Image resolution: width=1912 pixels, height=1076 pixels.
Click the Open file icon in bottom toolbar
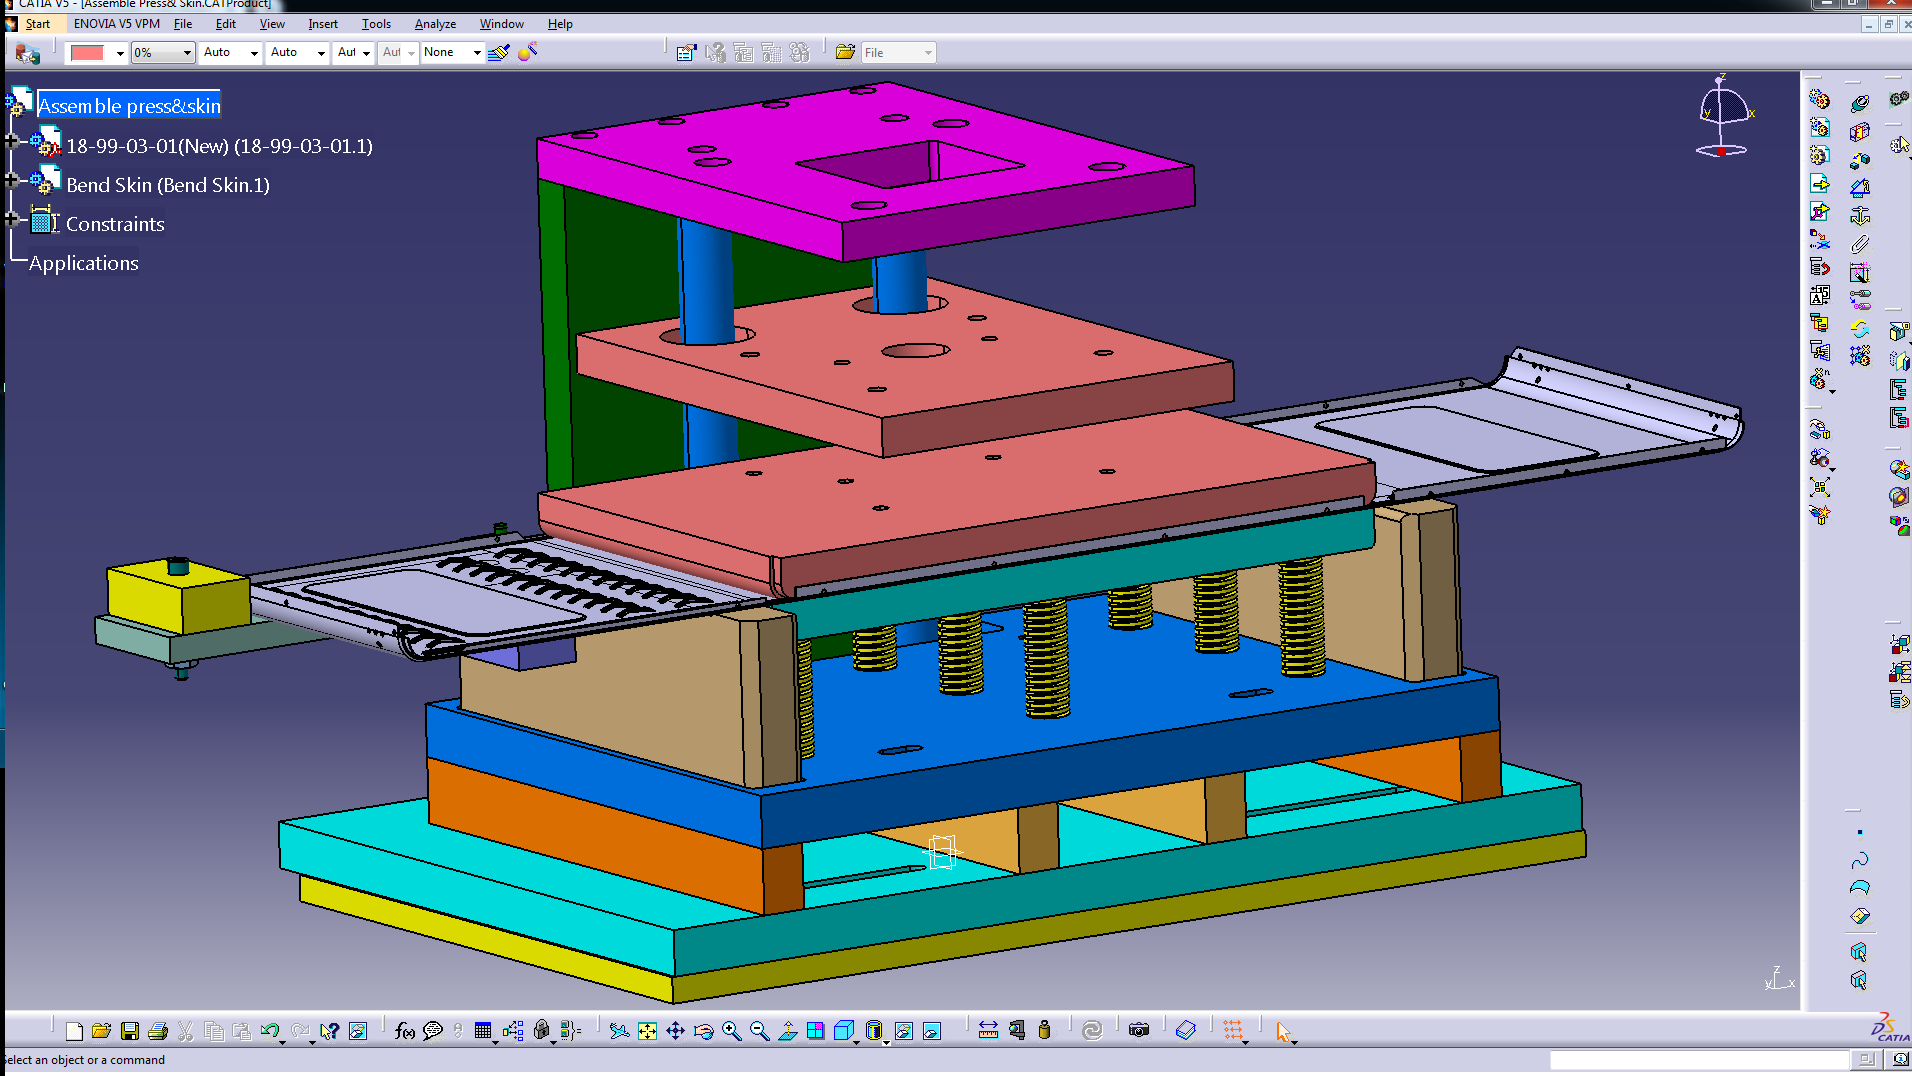(x=101, y=1031)
